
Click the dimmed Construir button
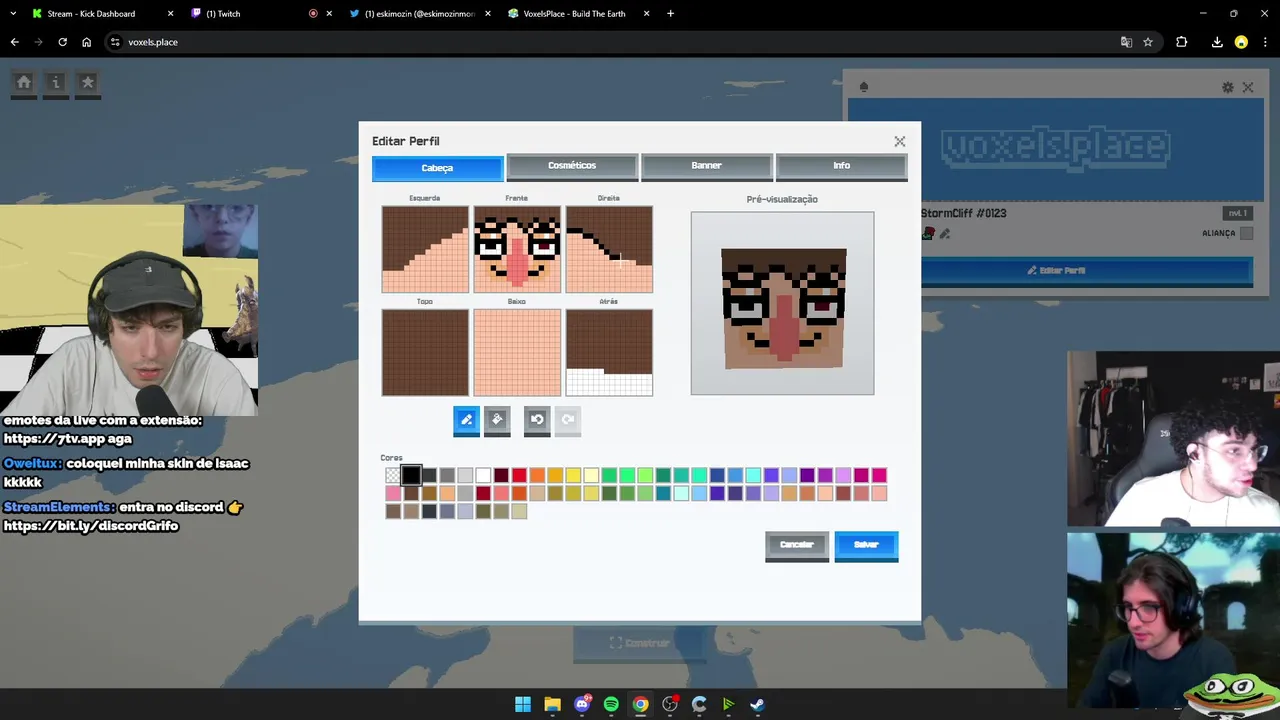coord(640,643)
